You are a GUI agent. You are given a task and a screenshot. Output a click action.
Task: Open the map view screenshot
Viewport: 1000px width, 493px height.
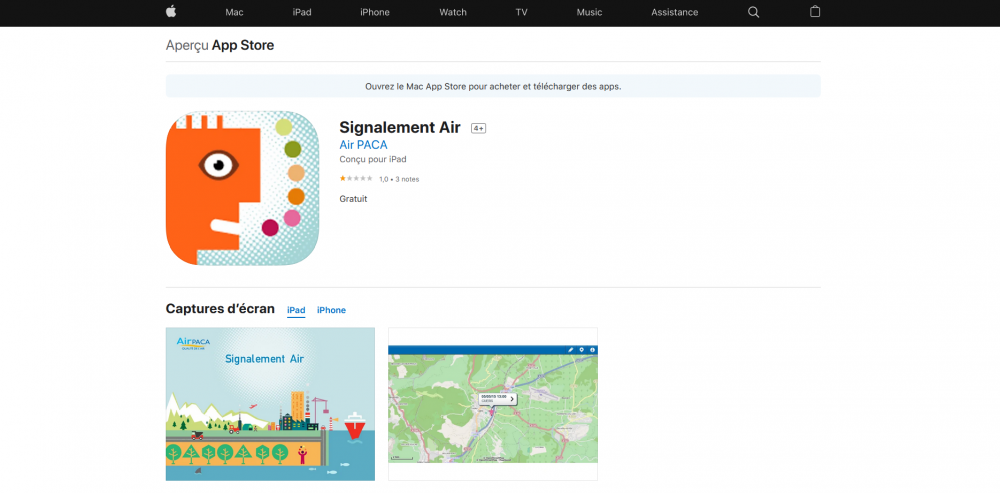pos(493,404)
